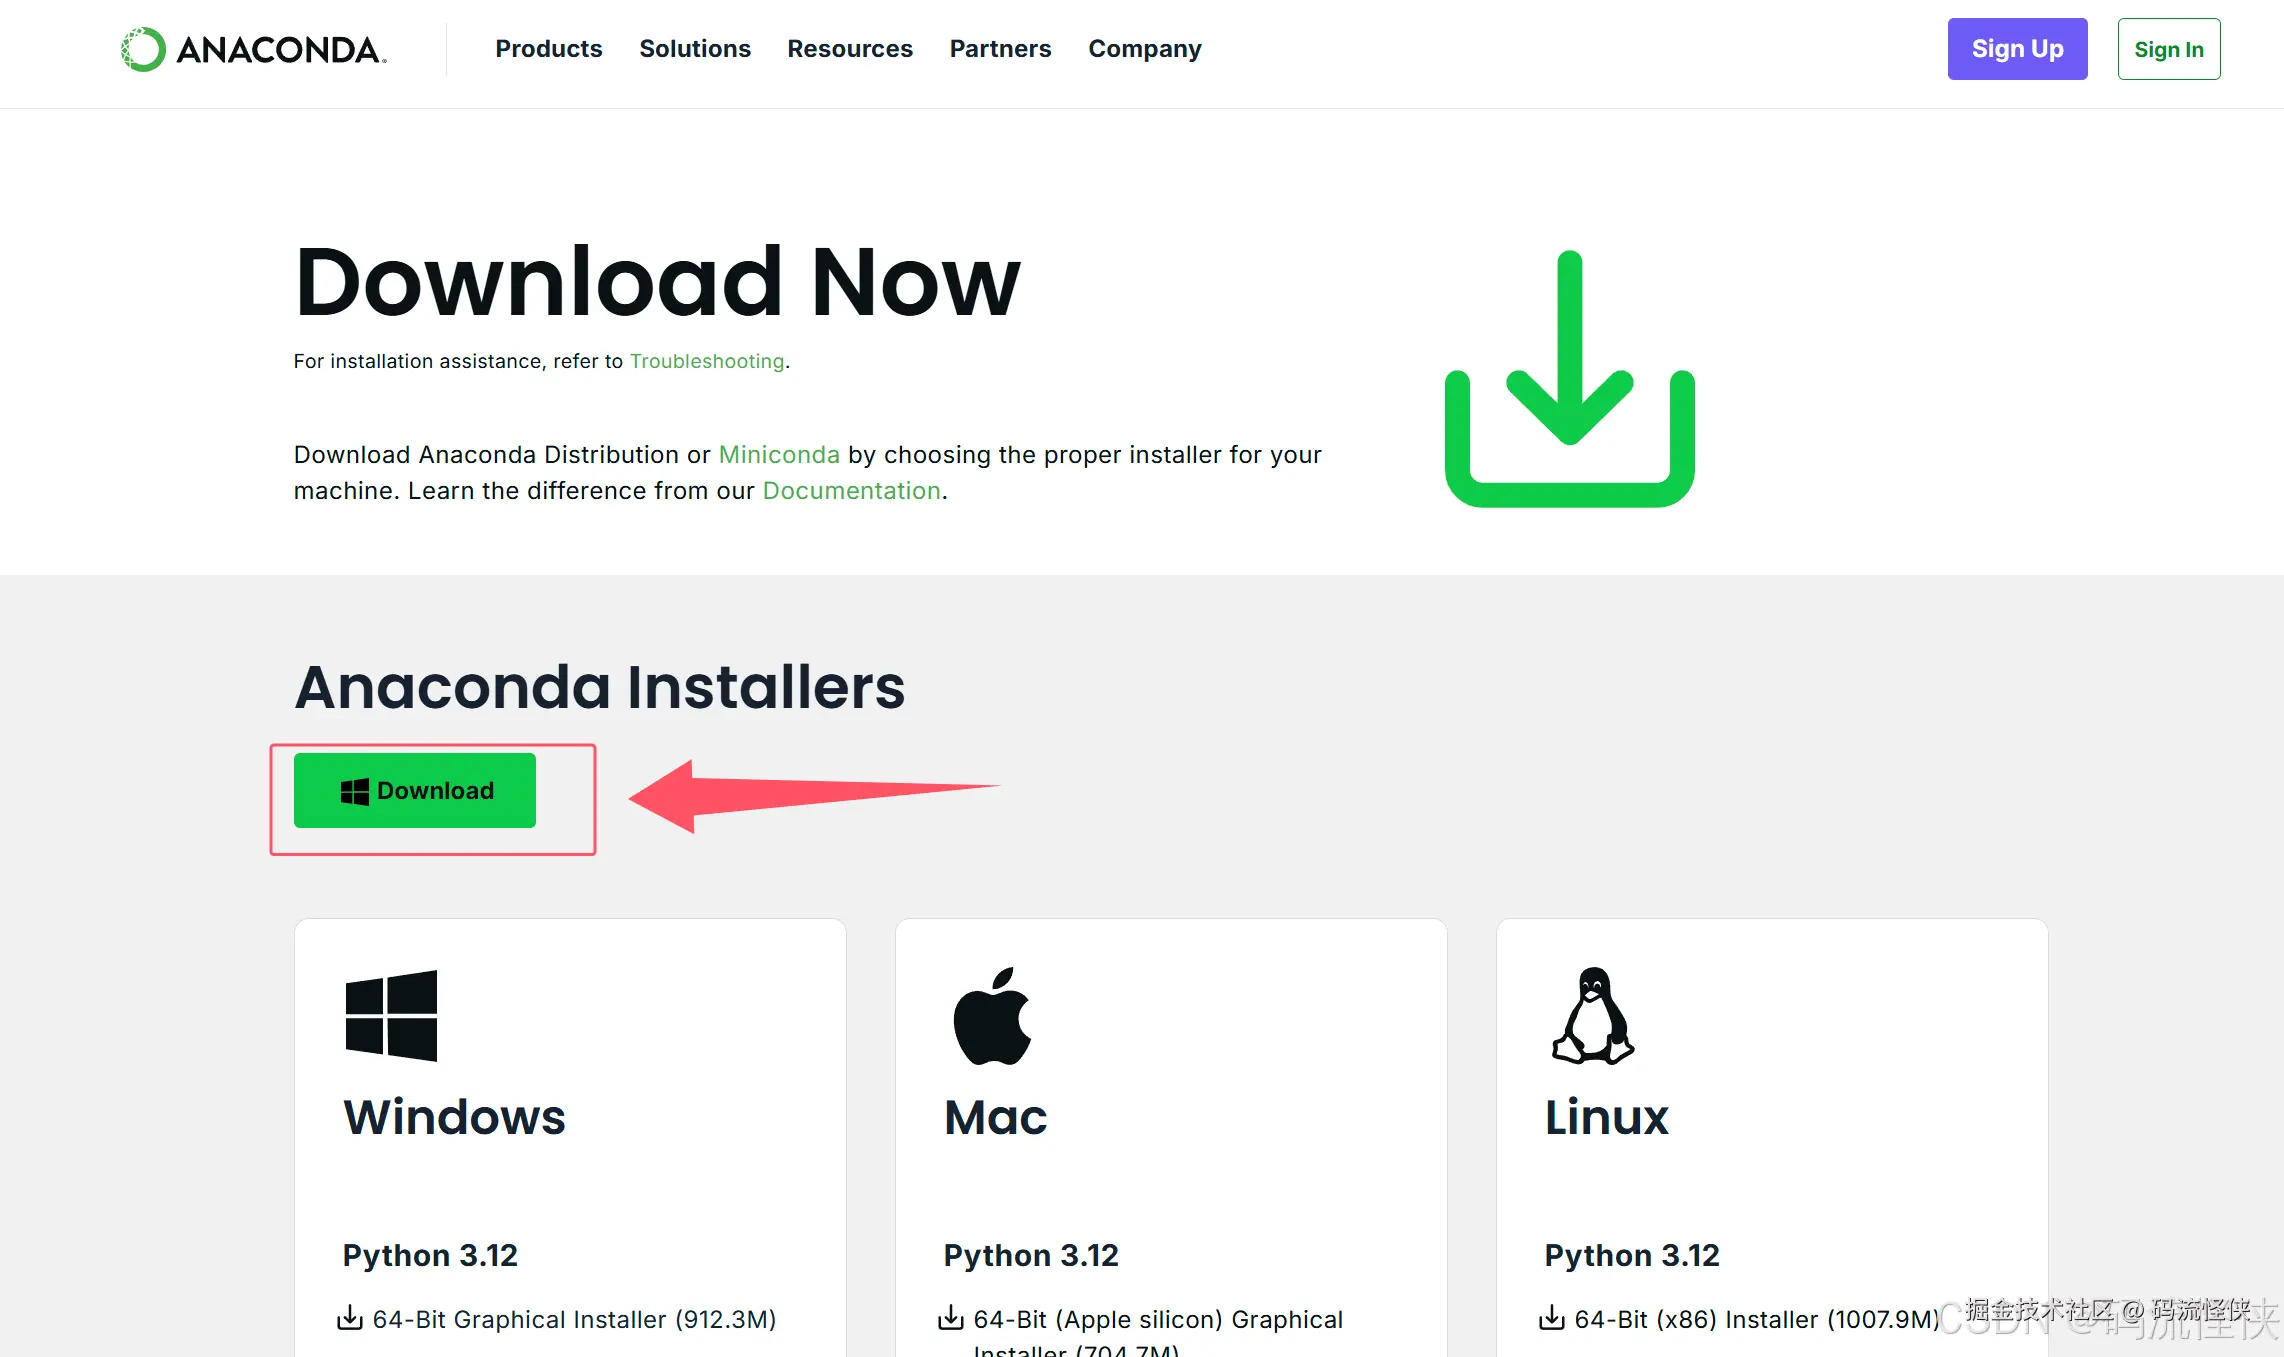
Task: Open the Partners menu
Action: coord(1000,49)
